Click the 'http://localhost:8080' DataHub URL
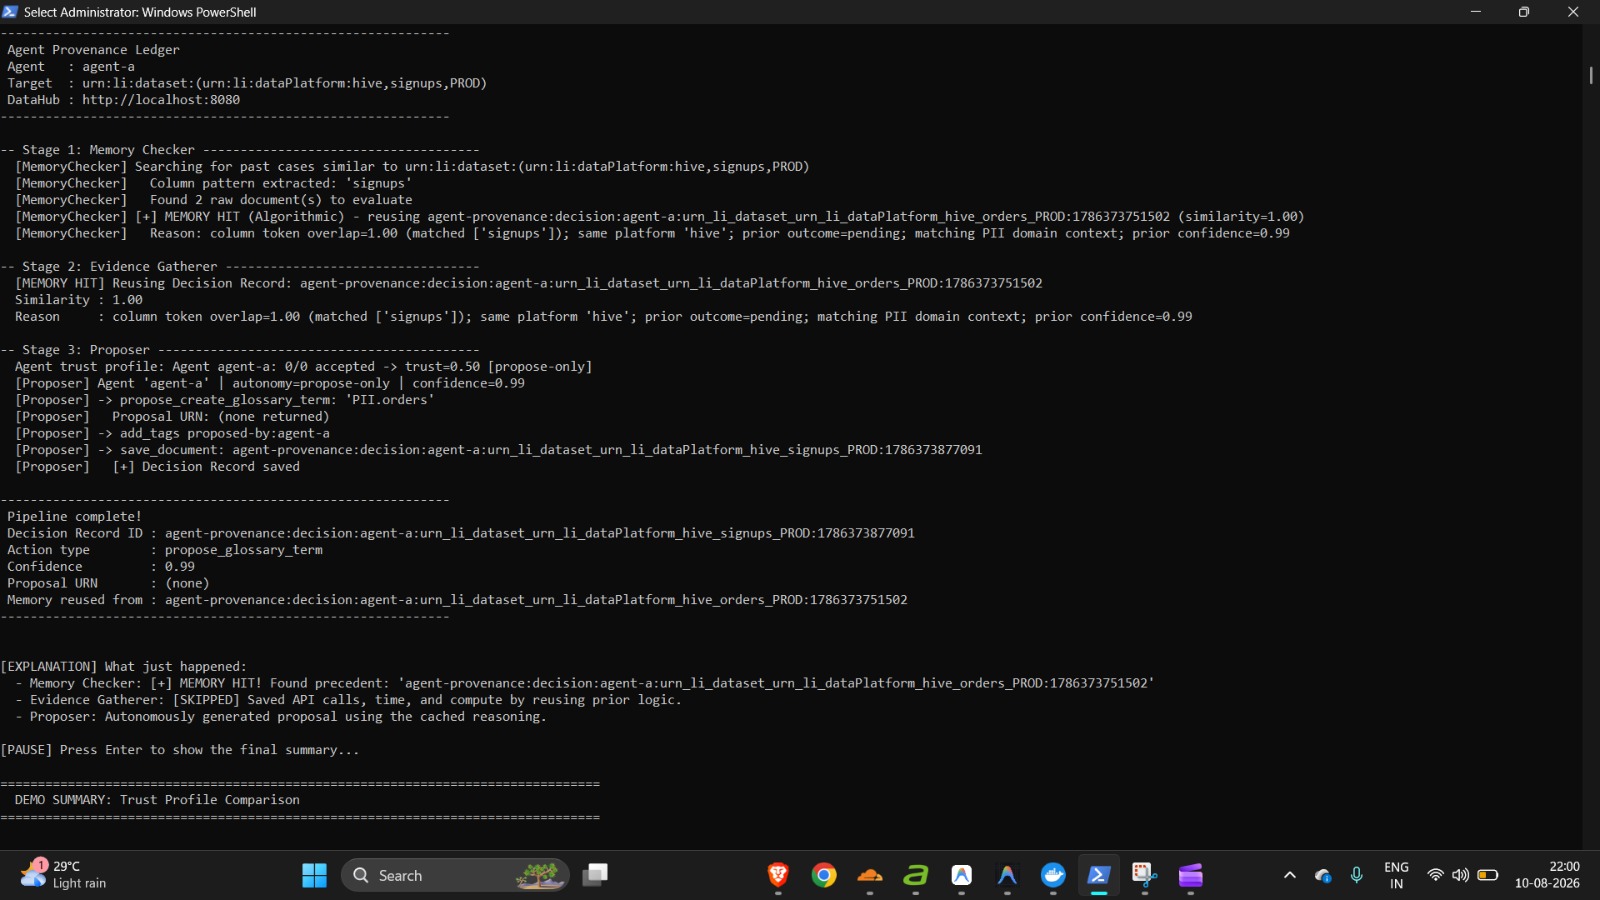 click(161, 100)
